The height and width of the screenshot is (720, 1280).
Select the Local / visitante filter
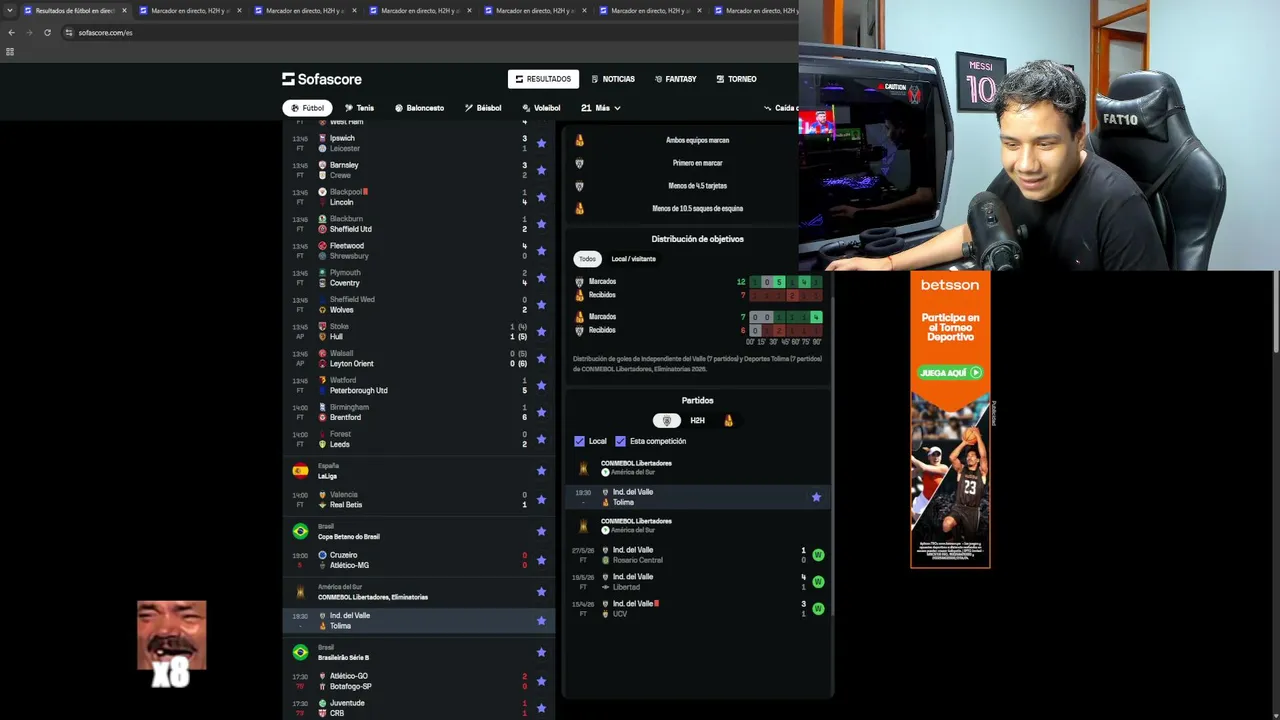(634, 259)
